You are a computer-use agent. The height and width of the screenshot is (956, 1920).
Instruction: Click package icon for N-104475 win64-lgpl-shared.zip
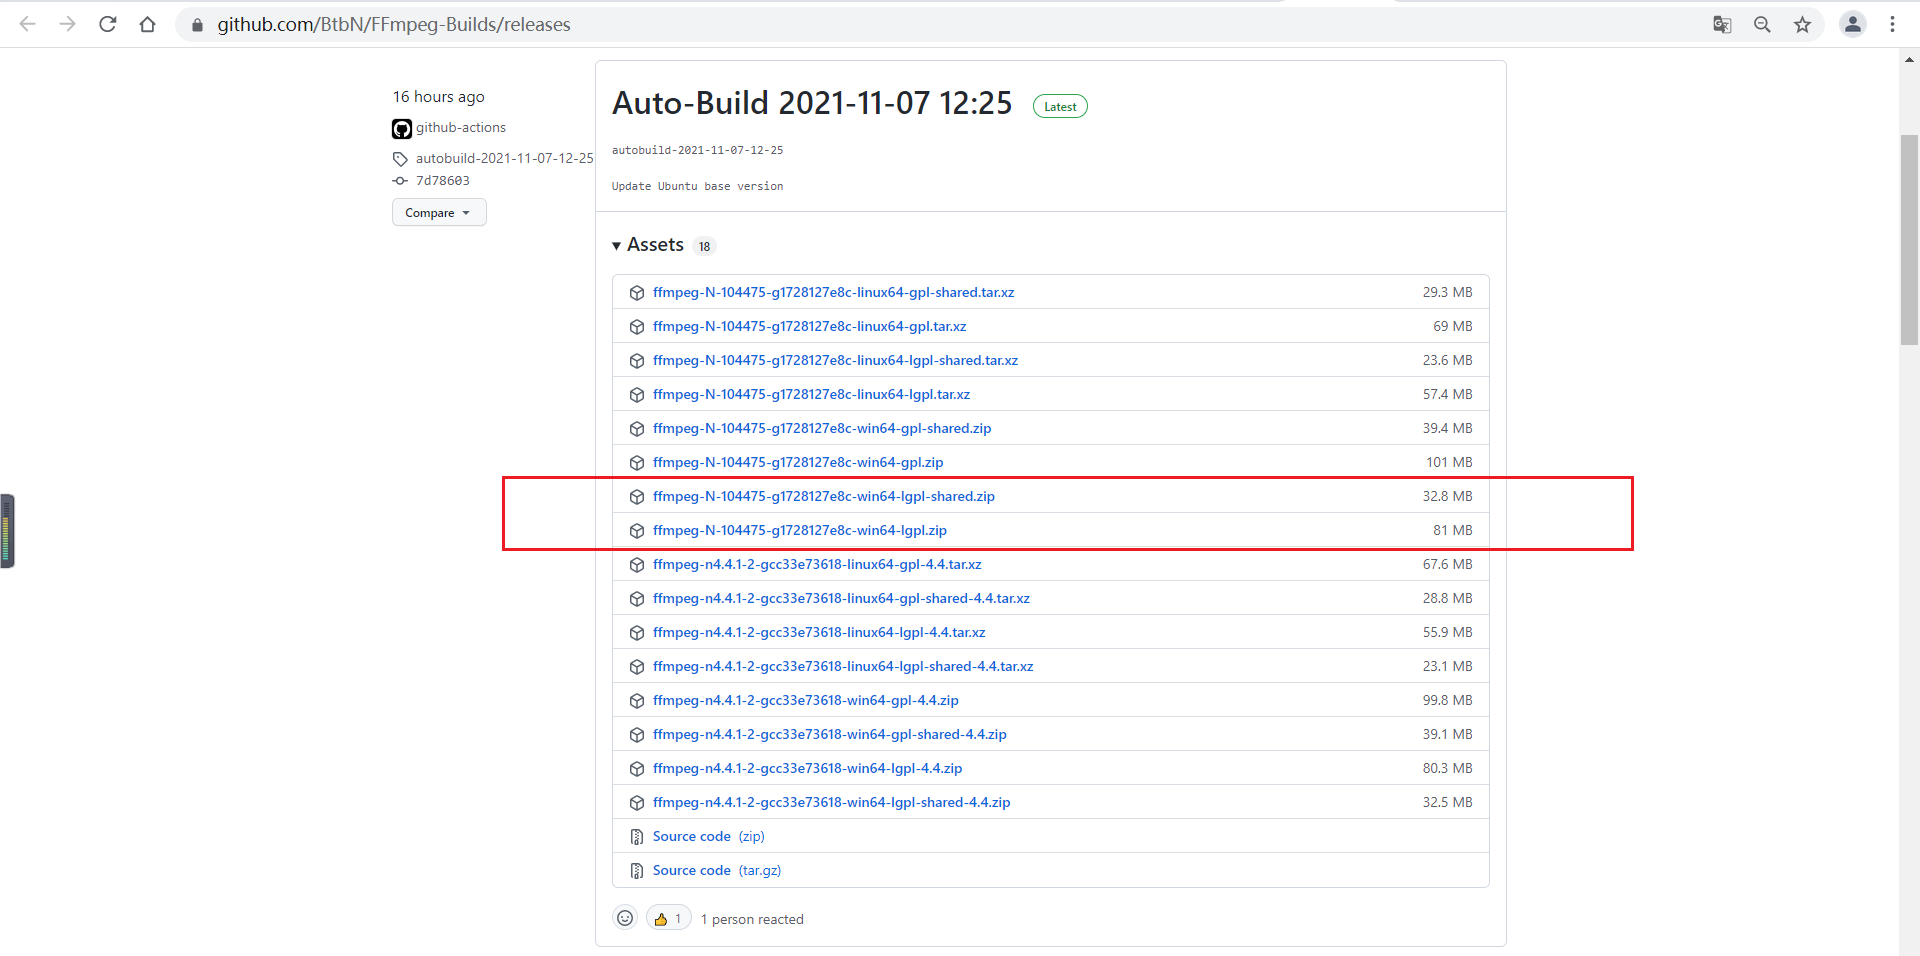pos(637,497)
